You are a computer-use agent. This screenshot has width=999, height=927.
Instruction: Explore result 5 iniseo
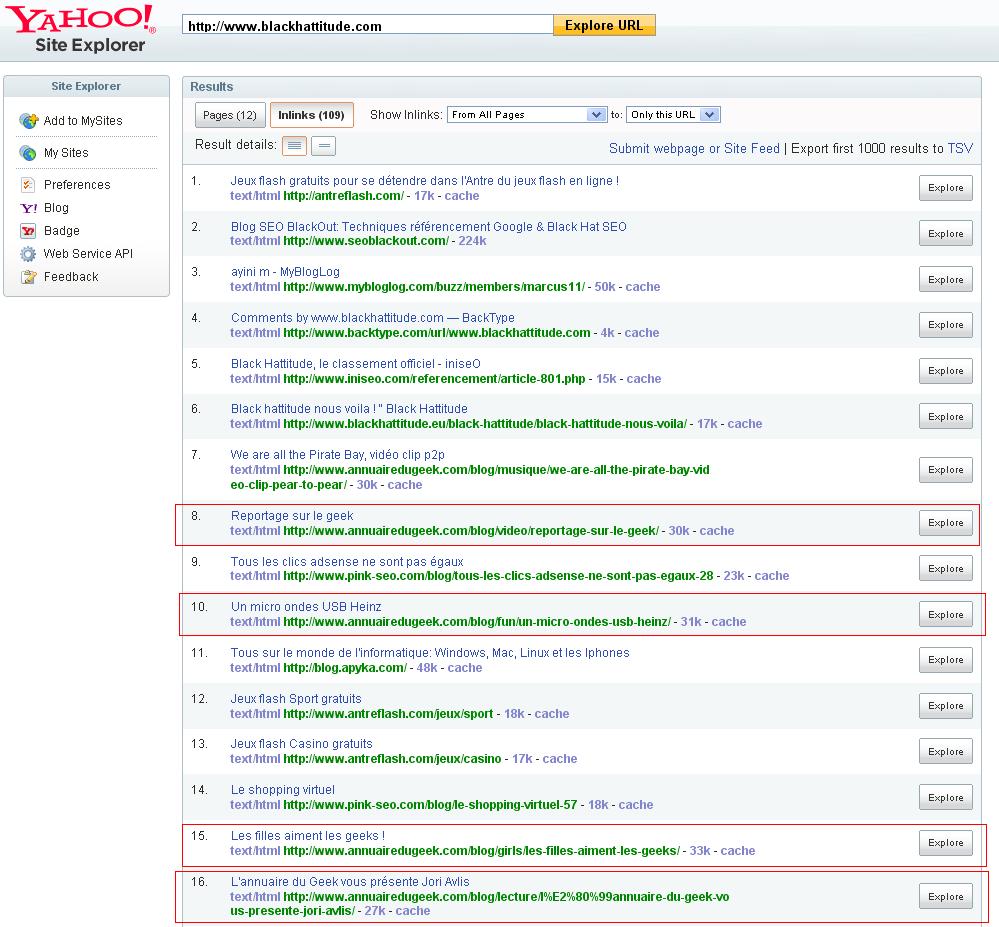point(945,371)
